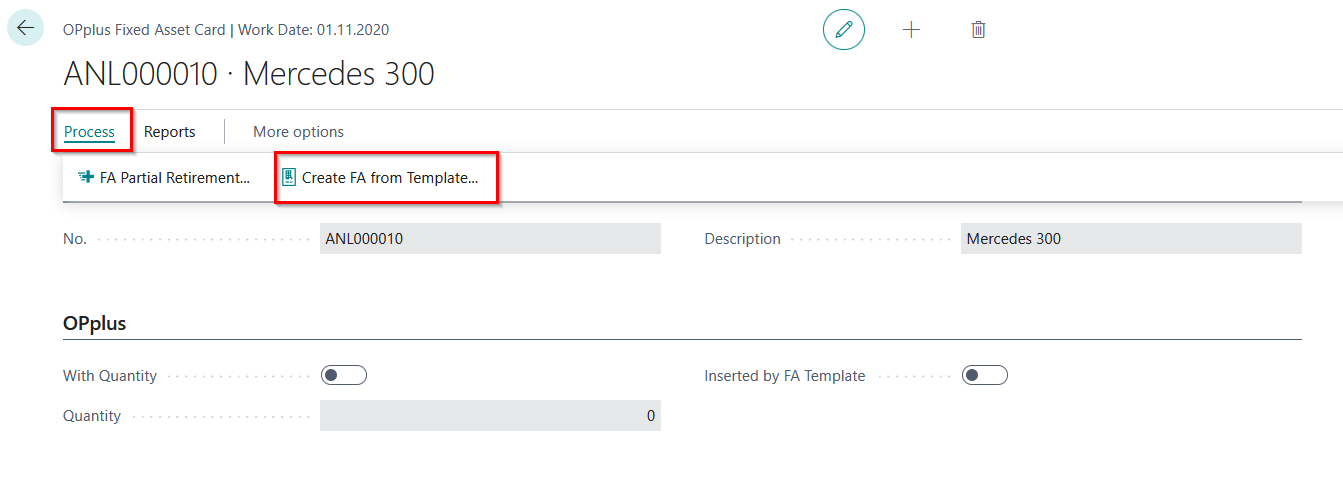This screenshot has height=485, width=1343.
Task: Click the OPplus Fixed Asset Card caption
Action: pos(145,29)
